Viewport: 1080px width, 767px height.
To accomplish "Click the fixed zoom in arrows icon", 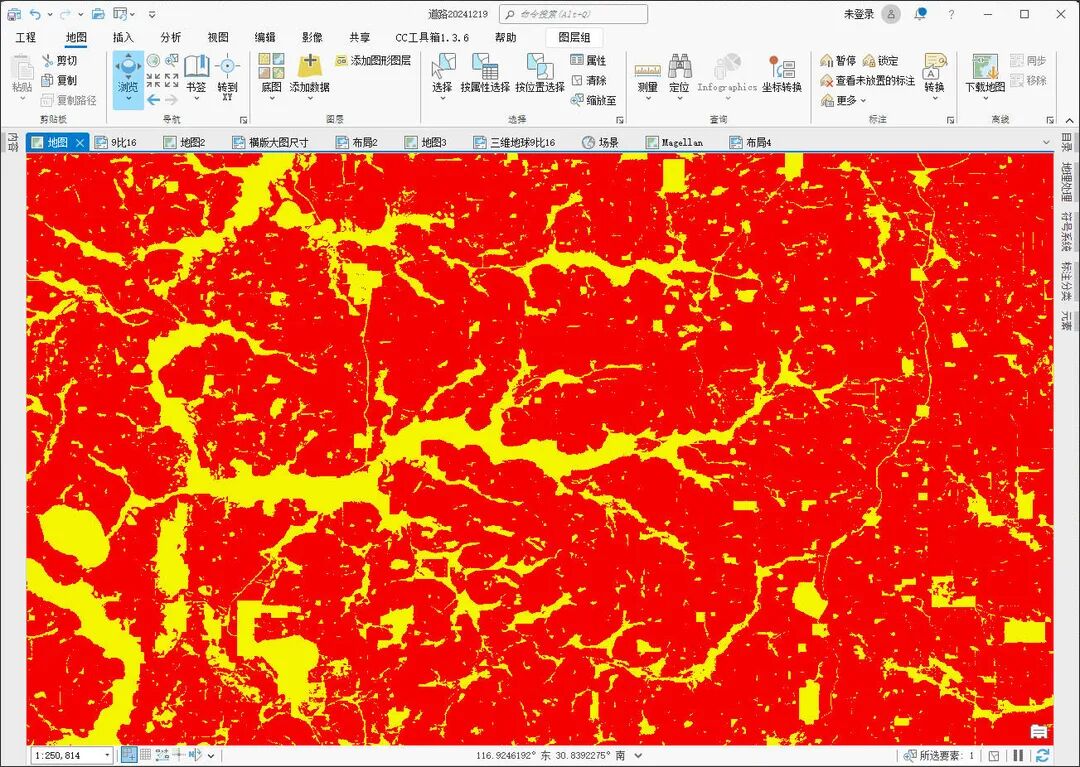I will click(153, 81).
